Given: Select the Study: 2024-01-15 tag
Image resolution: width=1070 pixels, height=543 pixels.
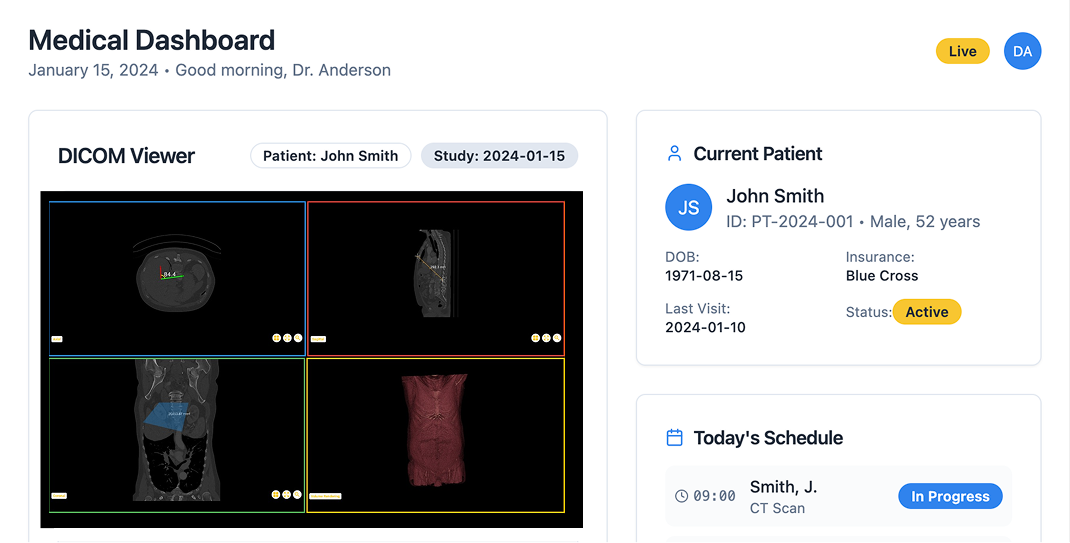Looking at the screenshot, I should pyautogui.click(x=499, y=156).
